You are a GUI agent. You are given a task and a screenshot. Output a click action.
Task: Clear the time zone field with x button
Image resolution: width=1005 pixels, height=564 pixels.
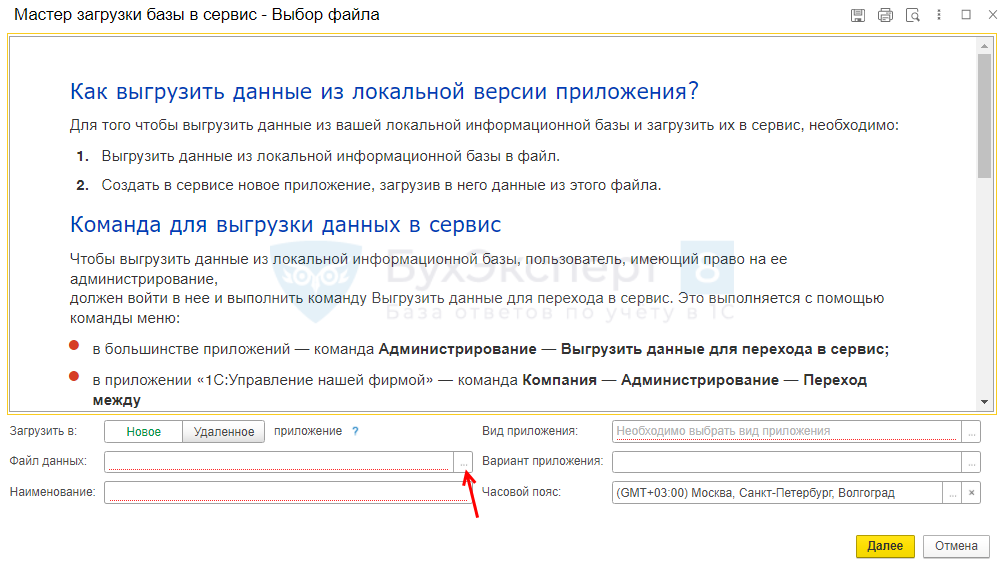(x=971, y=493)
